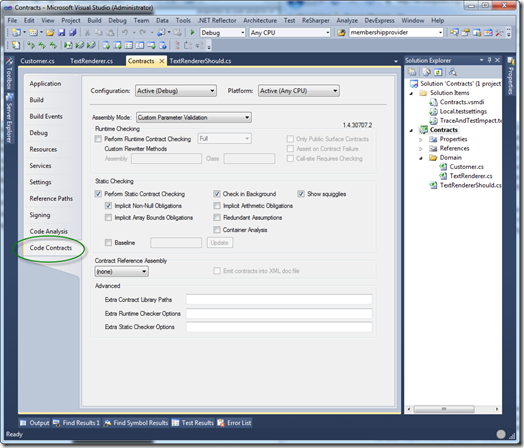Enable Perform Runtime Contract Checking

click(x=98, y=139)
